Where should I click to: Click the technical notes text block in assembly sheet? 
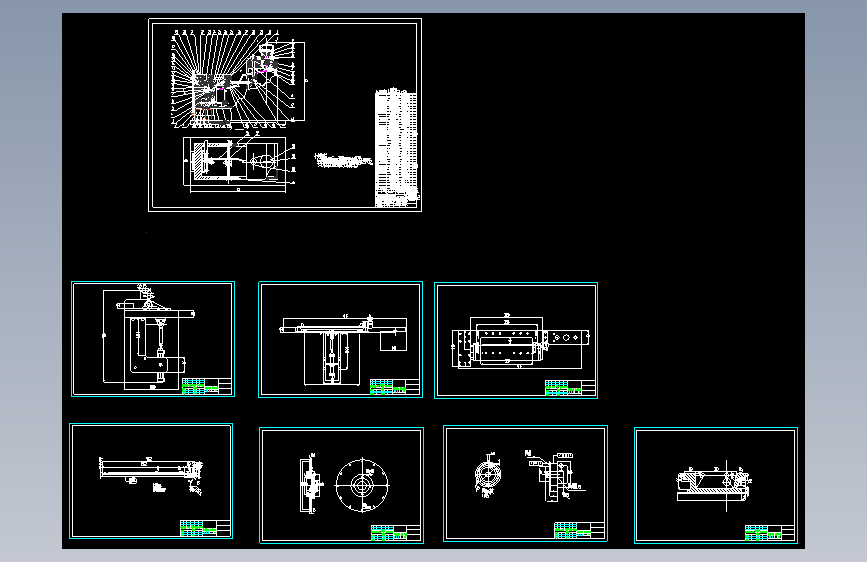[343, 160]
